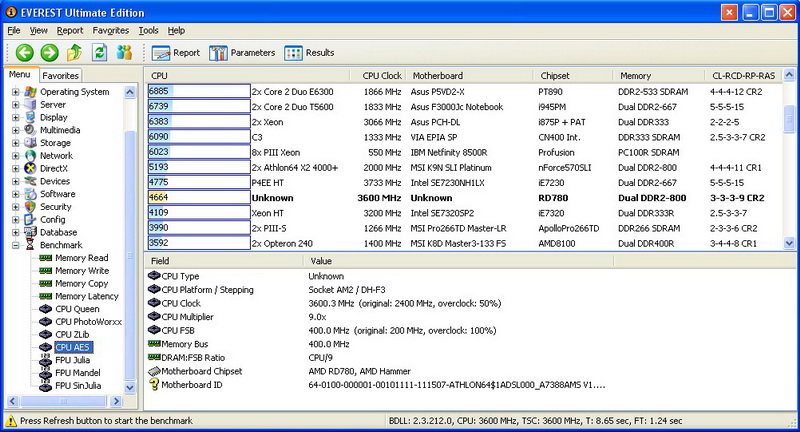This screenshot has width=800, height=432.
Task: Select the Memory Copy benchmark icon
Action: (x=45, y=283)
